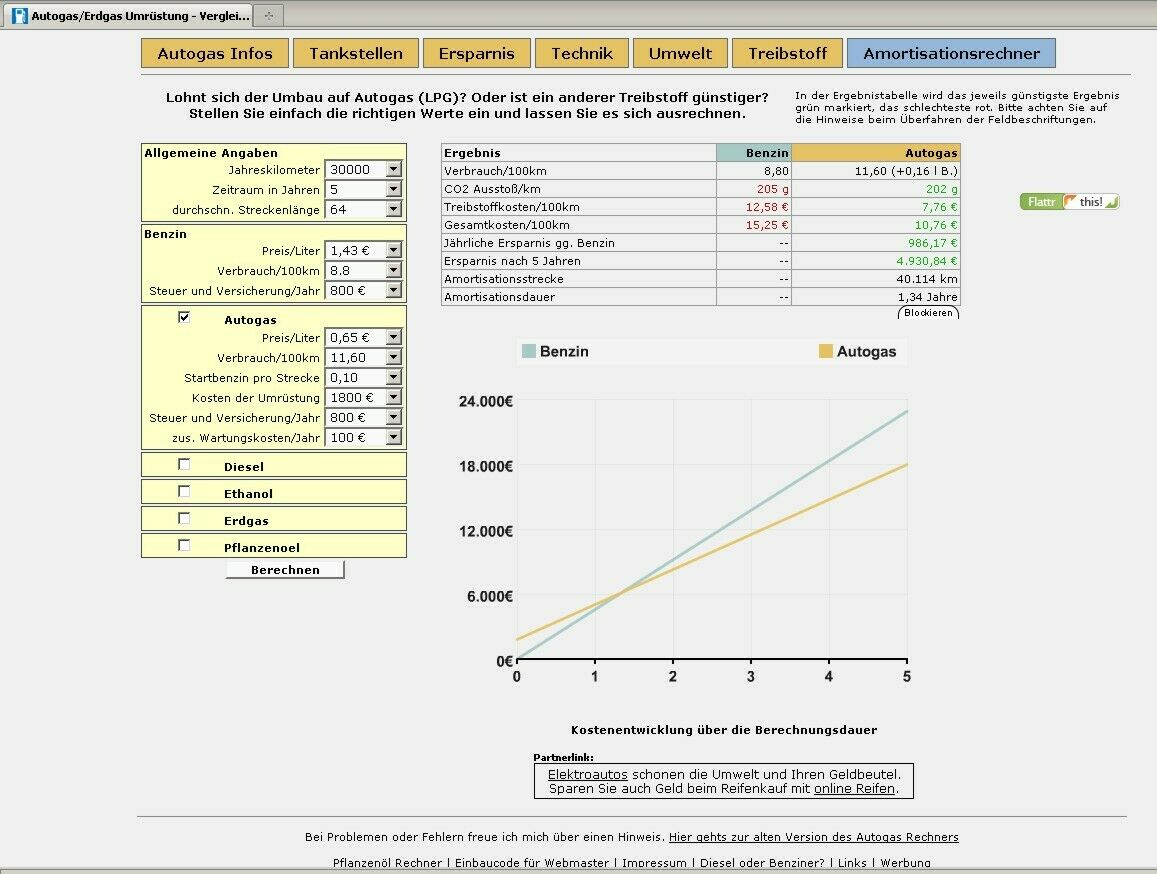Enable the Diesel checkbox
Screen dimensions: 1157x874
(184, 464)
